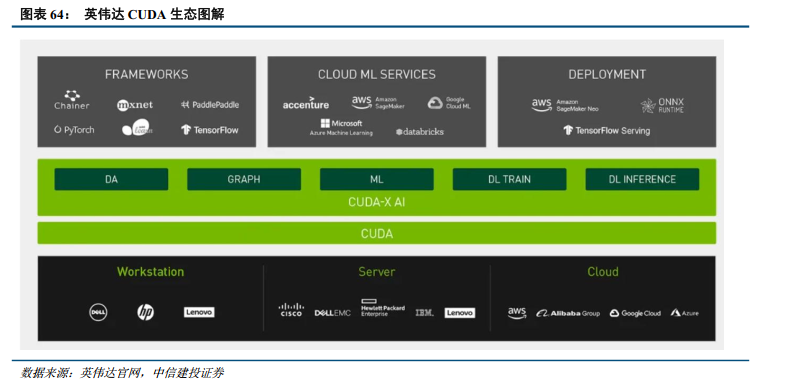Click the Cisco logo under Server
797x391 pixels.
pos(291,310)
